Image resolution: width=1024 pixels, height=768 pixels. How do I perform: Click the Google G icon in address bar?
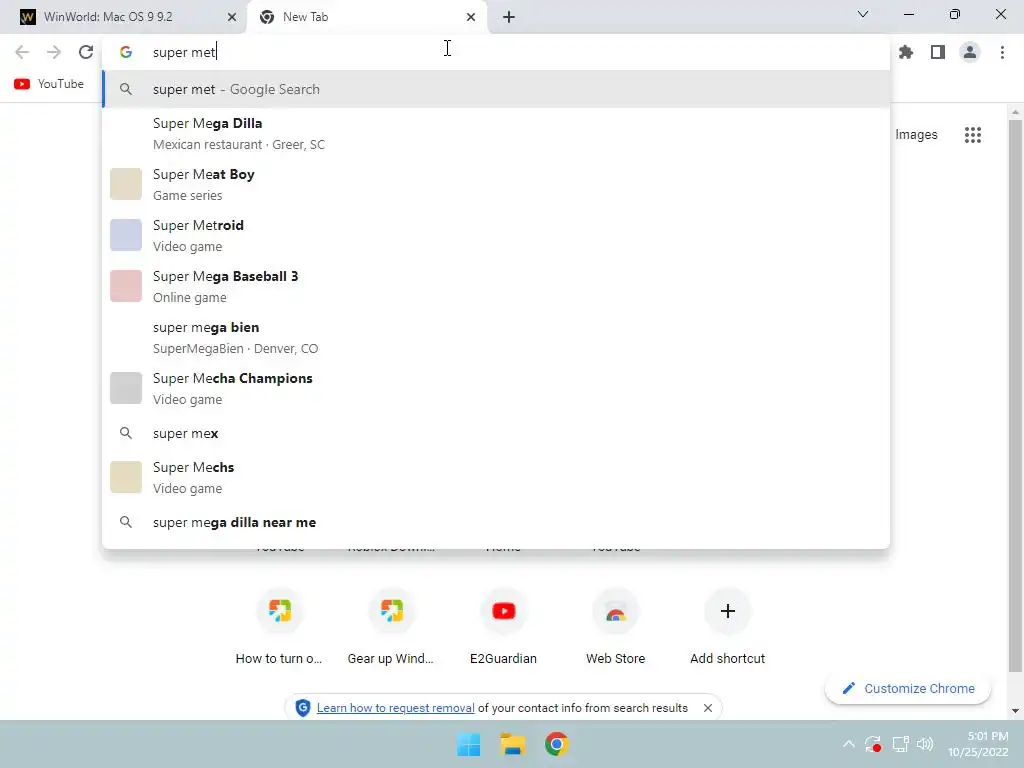(x=126, y=52)
